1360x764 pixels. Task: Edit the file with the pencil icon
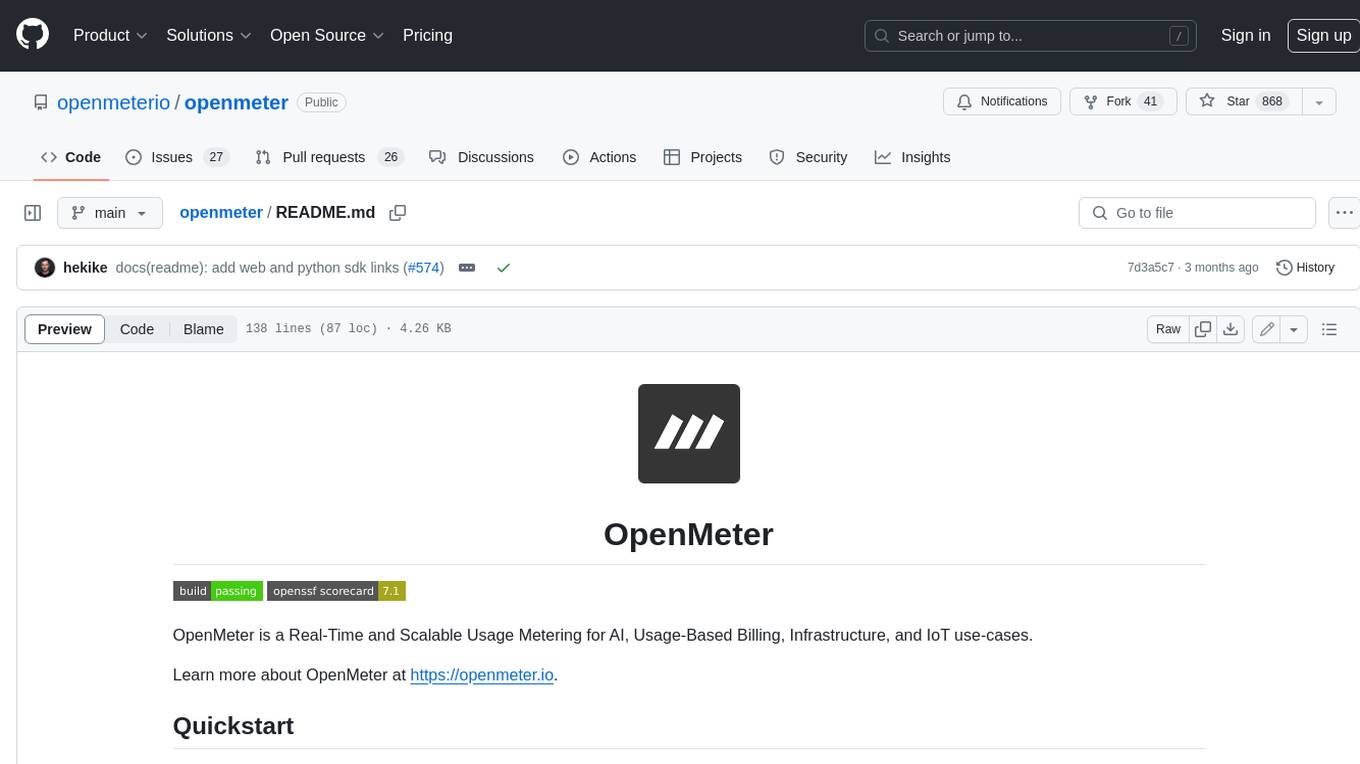[1267, 329]
